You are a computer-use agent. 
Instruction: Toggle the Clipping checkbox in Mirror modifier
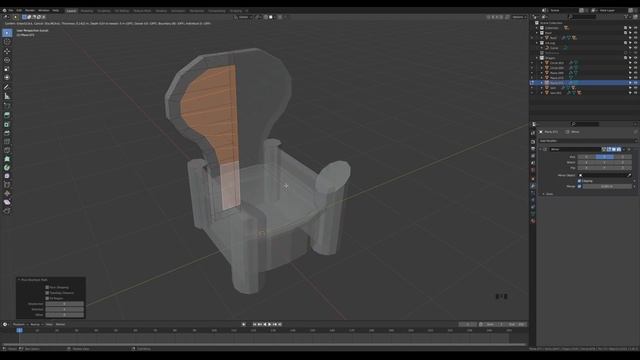580,181
